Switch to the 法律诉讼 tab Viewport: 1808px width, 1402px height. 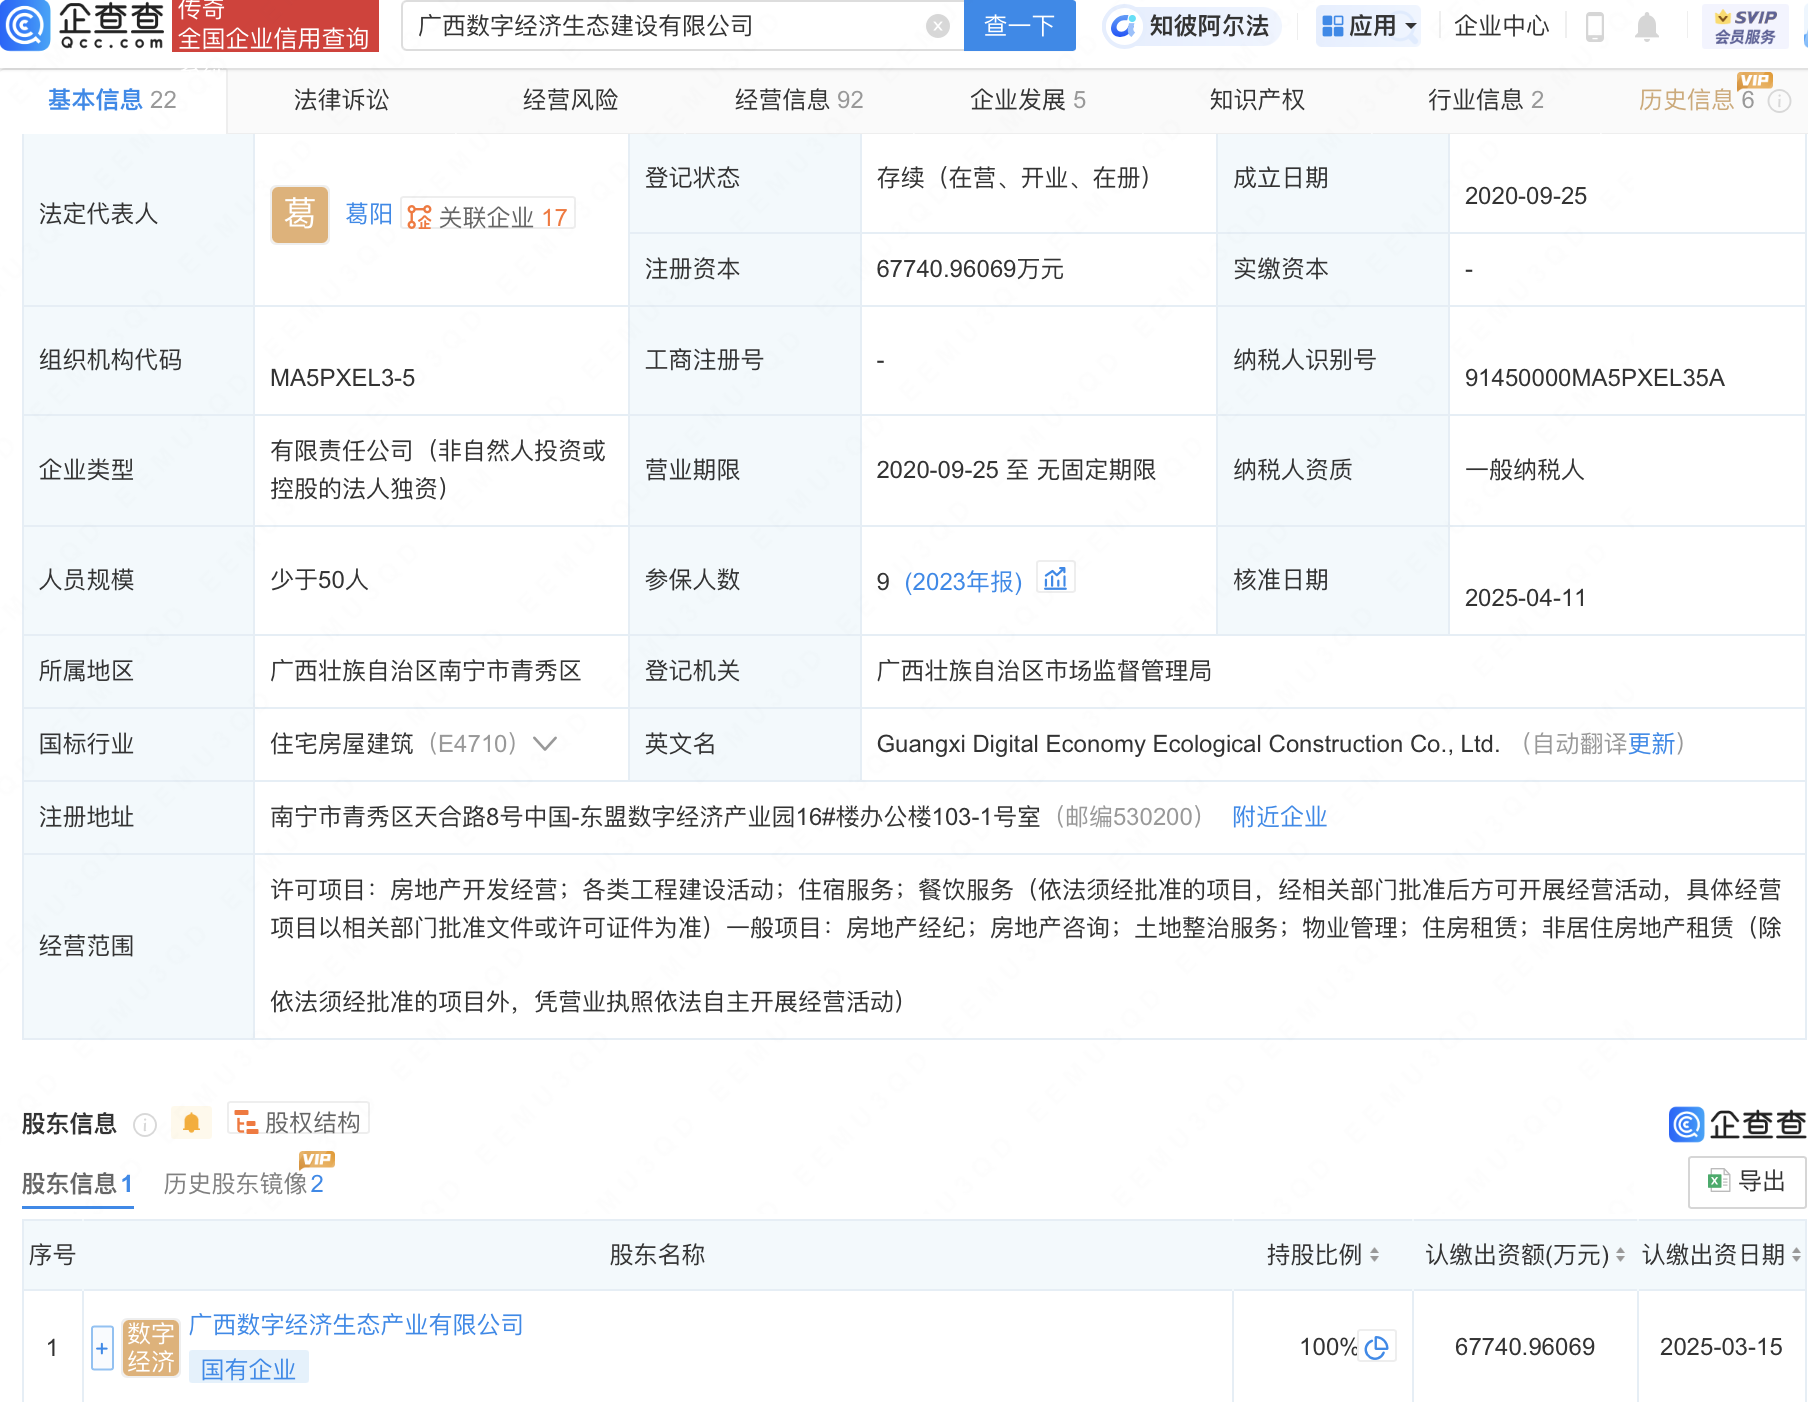[x=341, y=100]
